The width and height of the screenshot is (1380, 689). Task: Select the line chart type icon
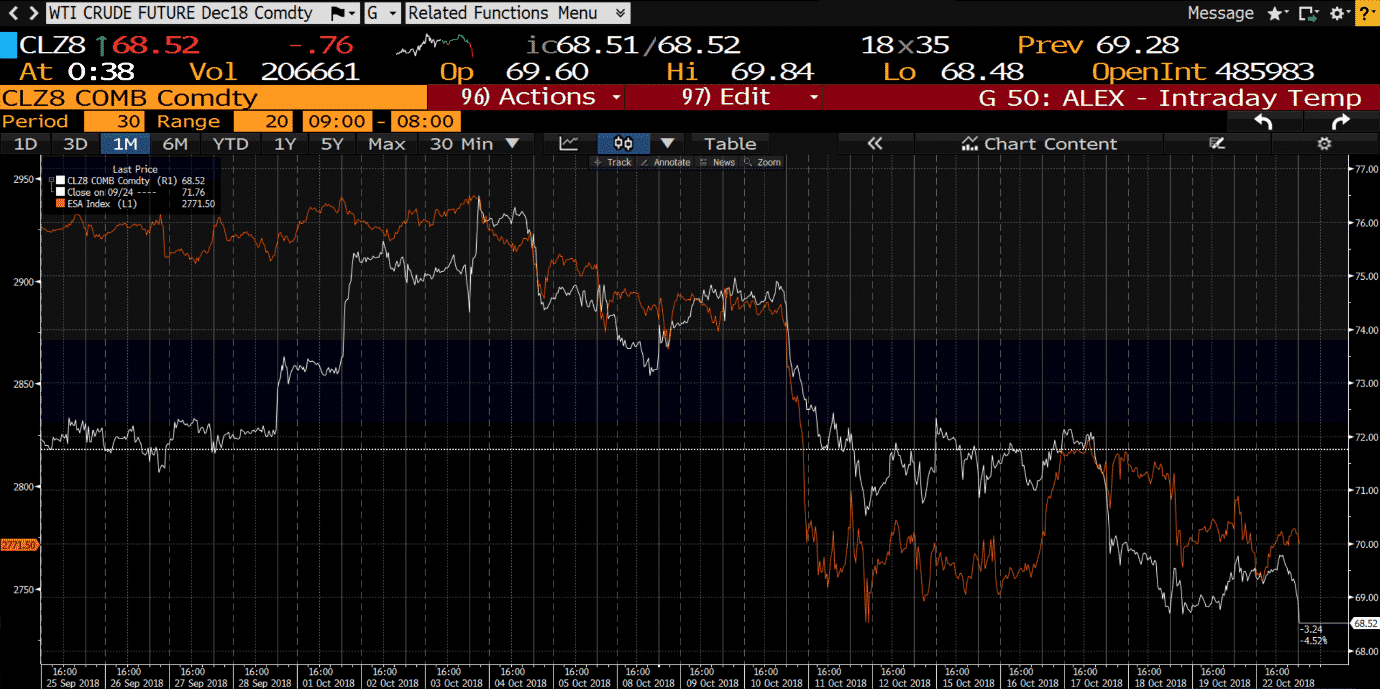(568, 144)
